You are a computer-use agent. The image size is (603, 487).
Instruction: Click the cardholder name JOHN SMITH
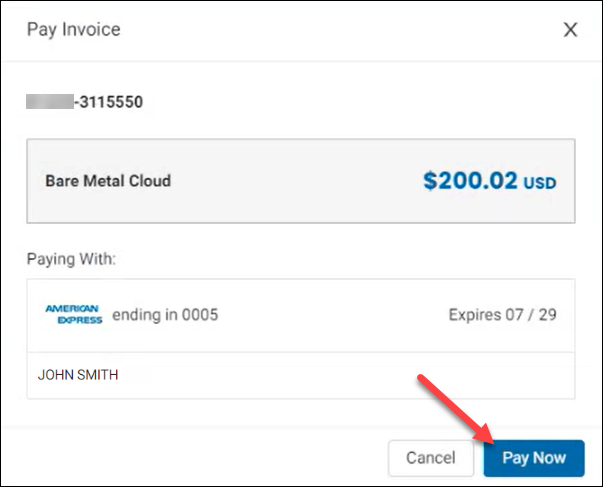78,375
